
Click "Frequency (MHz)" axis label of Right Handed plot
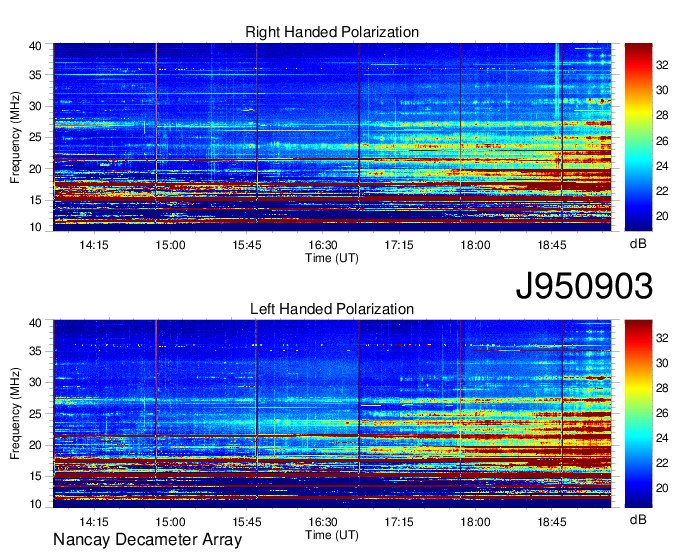15,137
